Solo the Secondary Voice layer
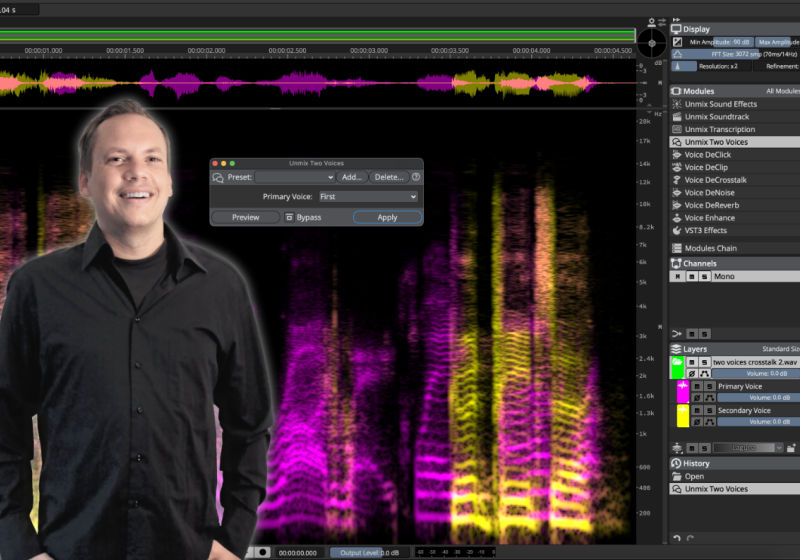800x560 pixels. [709, 411]
